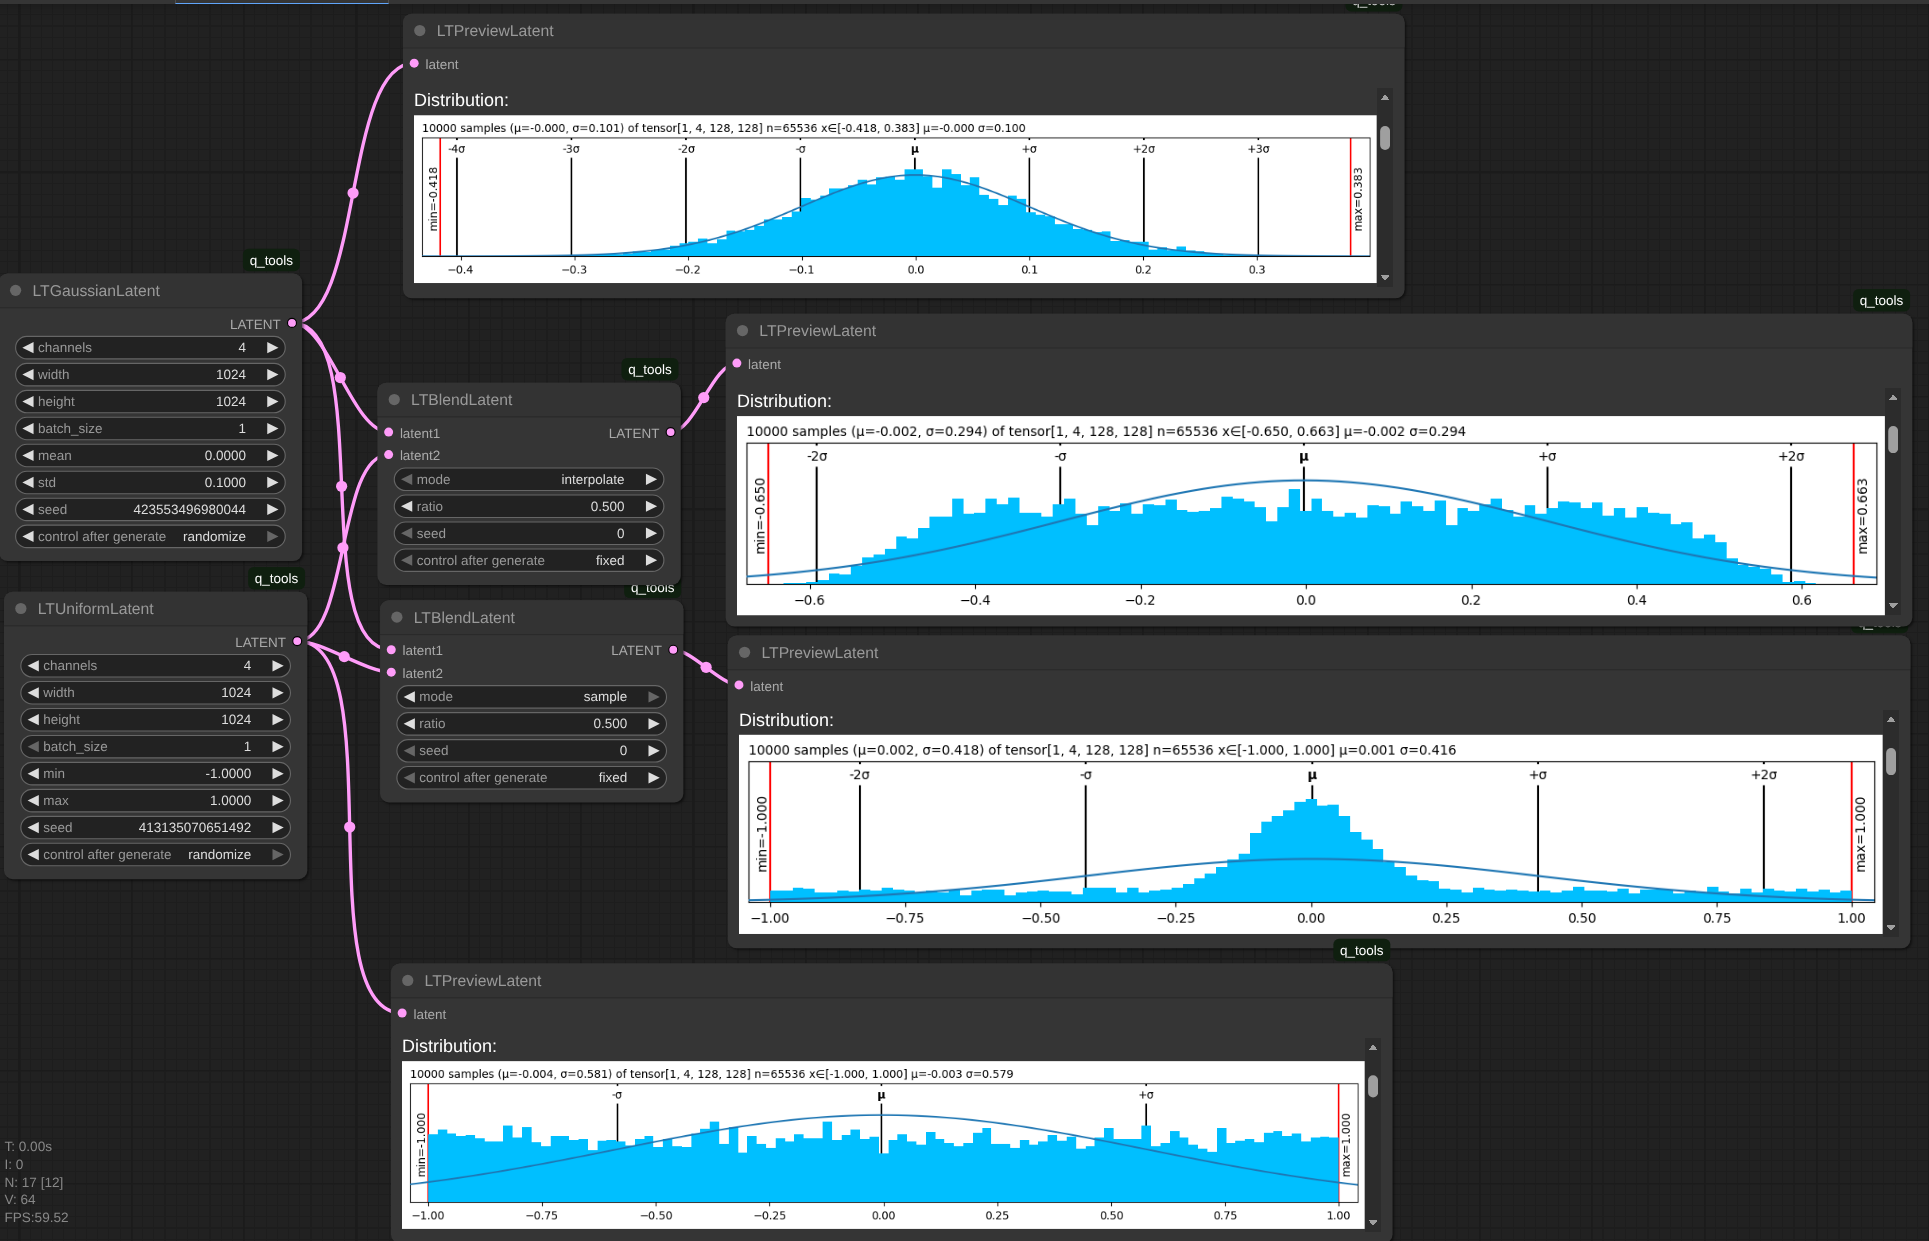Increase LTGaussianLatent width with right arrow
1929x1241 pixels.
click(272, 375)
